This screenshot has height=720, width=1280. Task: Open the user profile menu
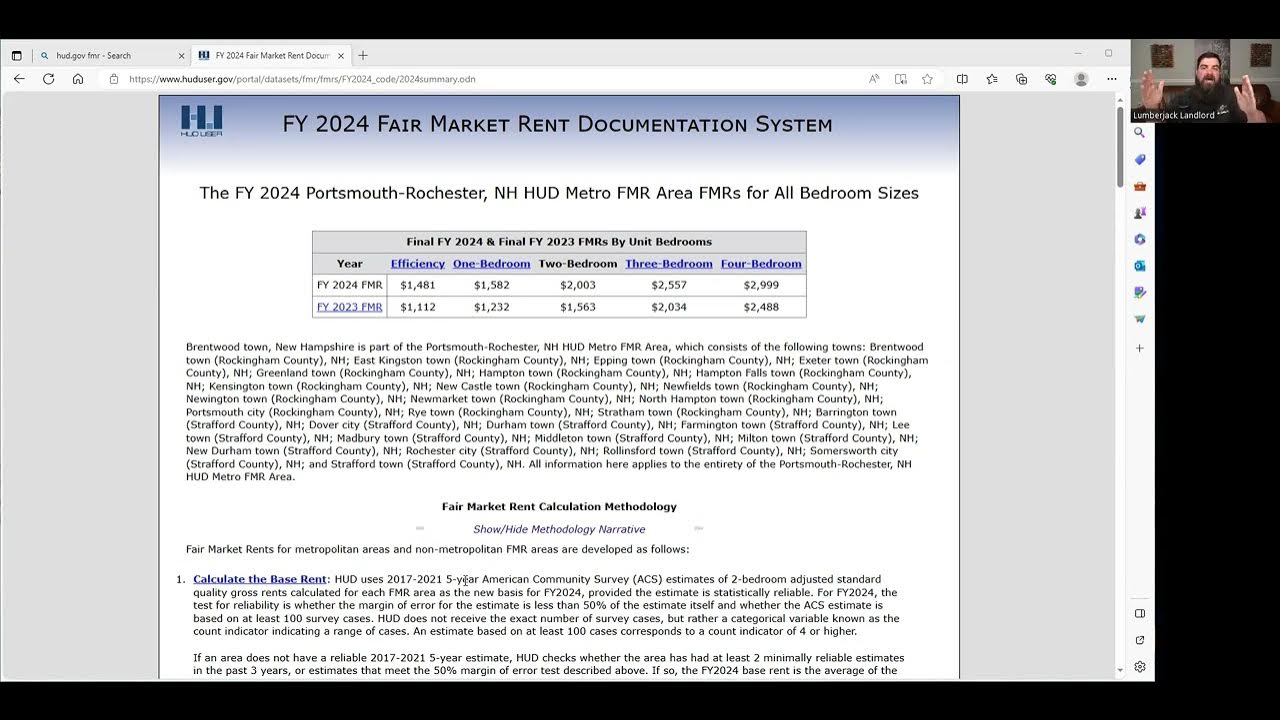1081,79
